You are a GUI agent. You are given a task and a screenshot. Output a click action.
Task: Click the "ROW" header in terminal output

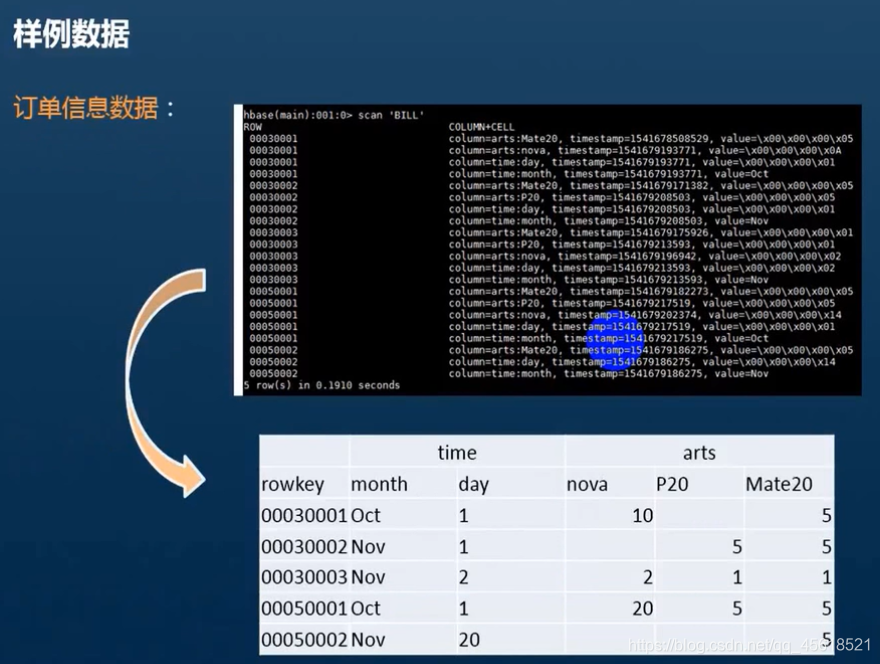253,127
